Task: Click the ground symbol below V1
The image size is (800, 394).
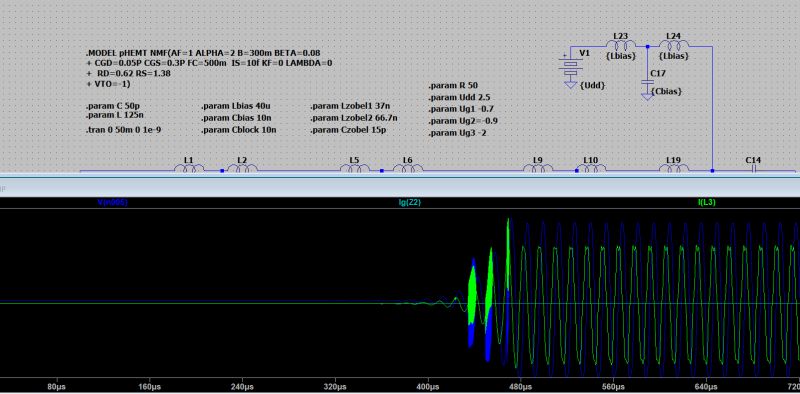Action: click(570, 84)
